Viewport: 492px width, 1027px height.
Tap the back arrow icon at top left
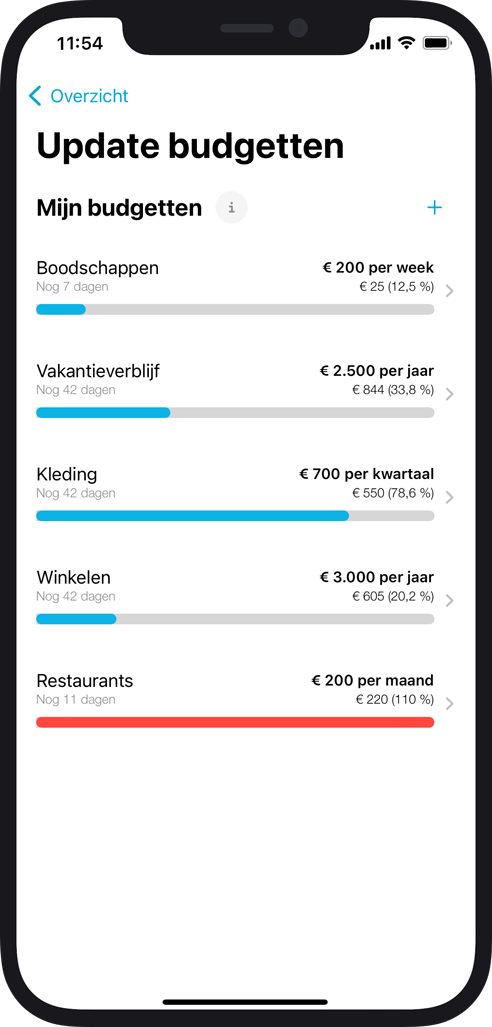click(35, 96)
